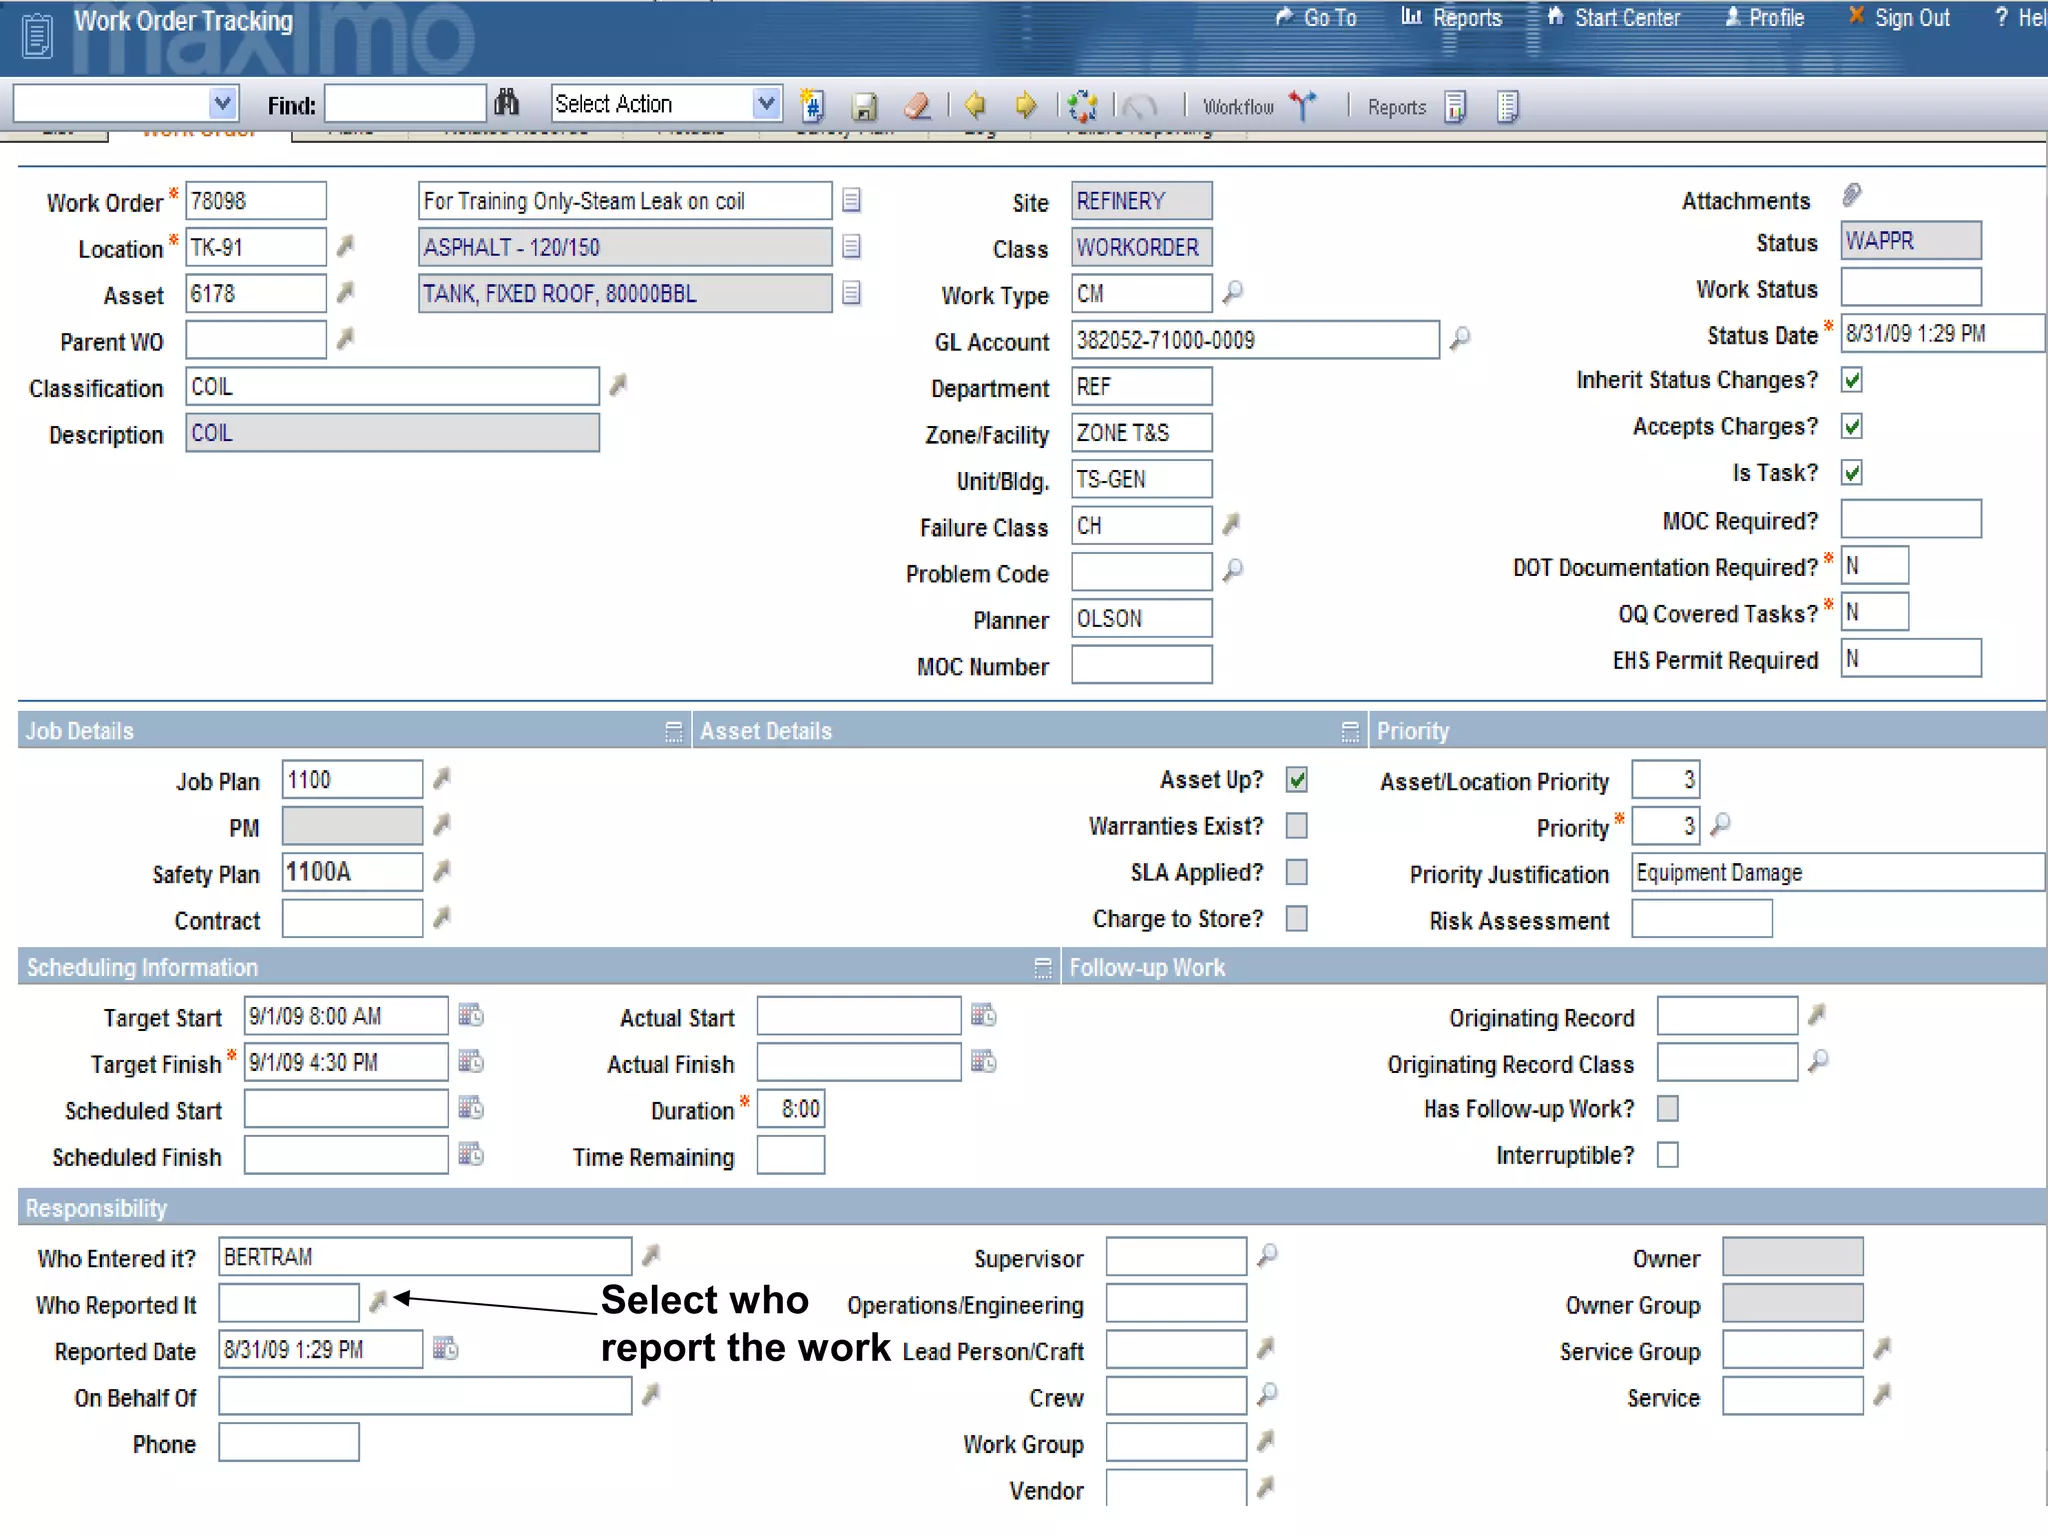Open Job Plan detail menu arrow
The width and height of the screenshot is (2048, 1536).
click(x=441, y=778)
